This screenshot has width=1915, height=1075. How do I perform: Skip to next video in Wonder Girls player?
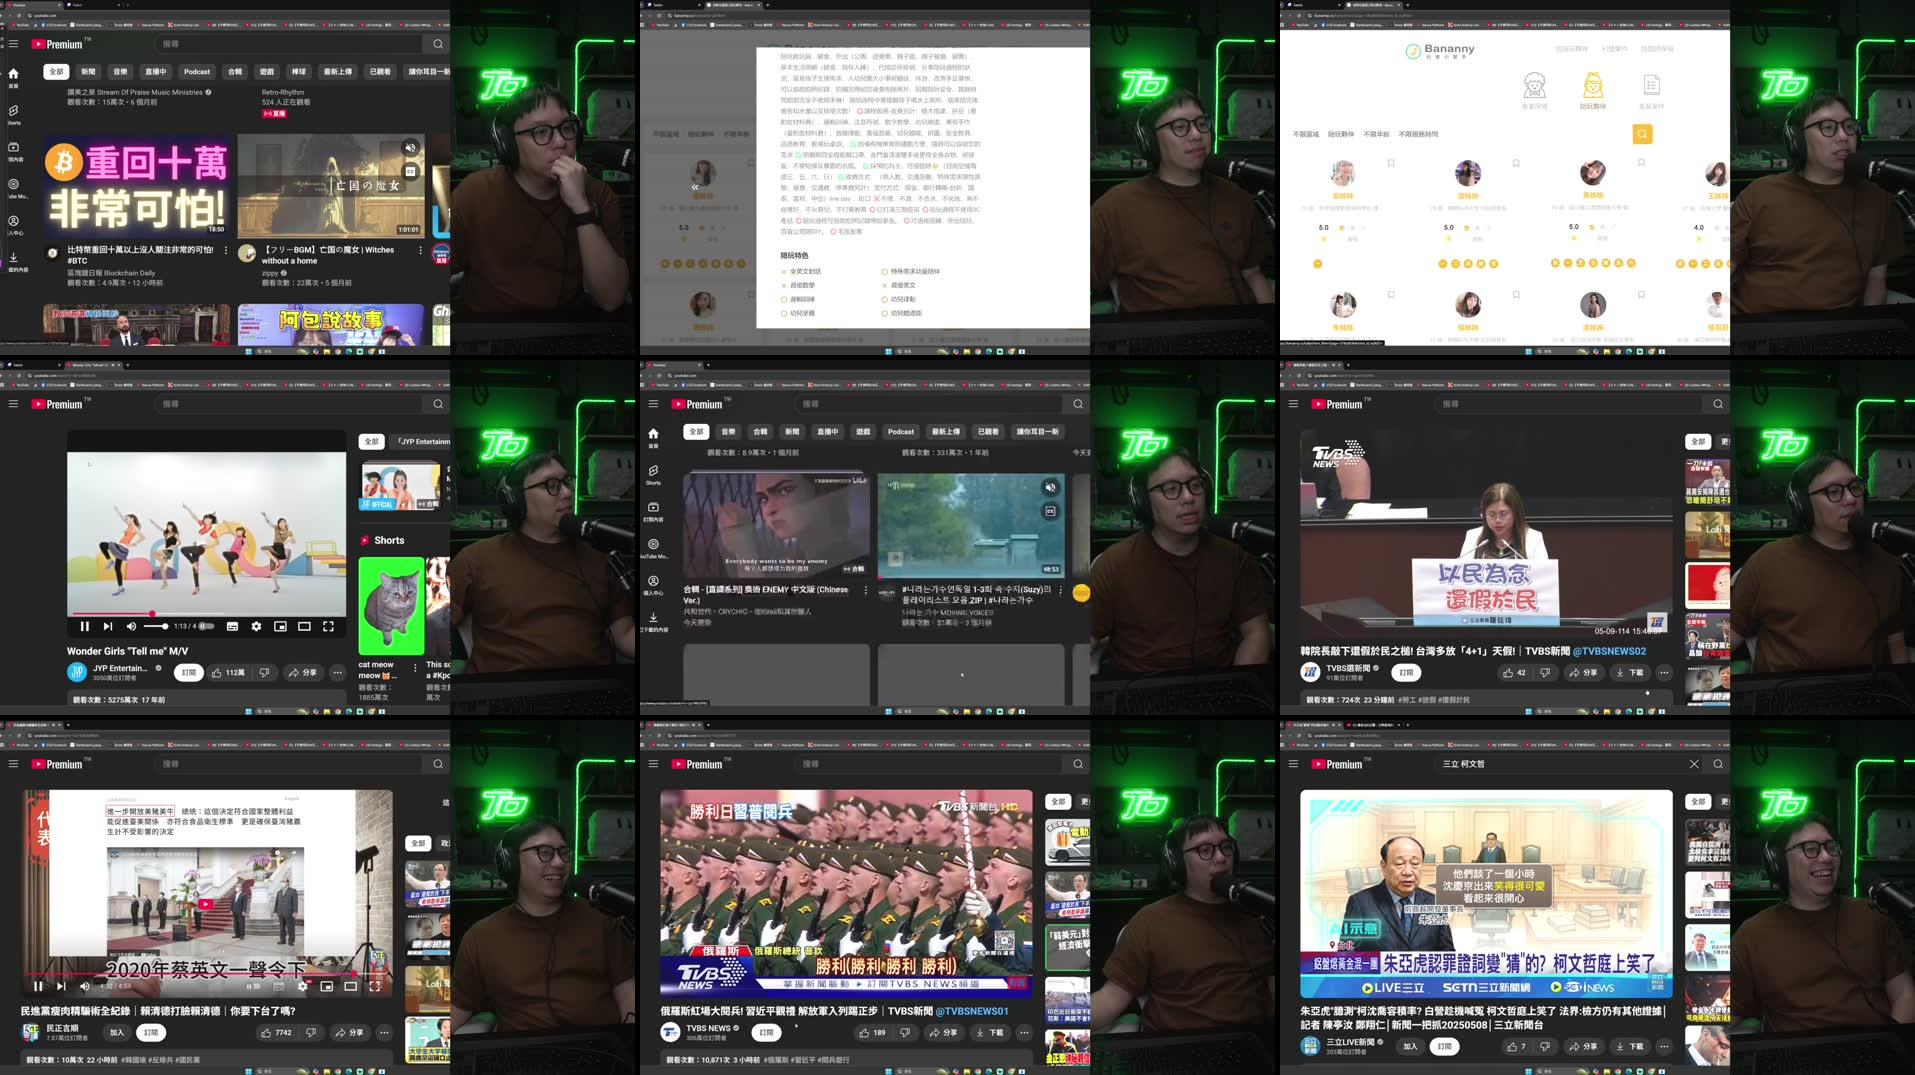coord(108,626)
